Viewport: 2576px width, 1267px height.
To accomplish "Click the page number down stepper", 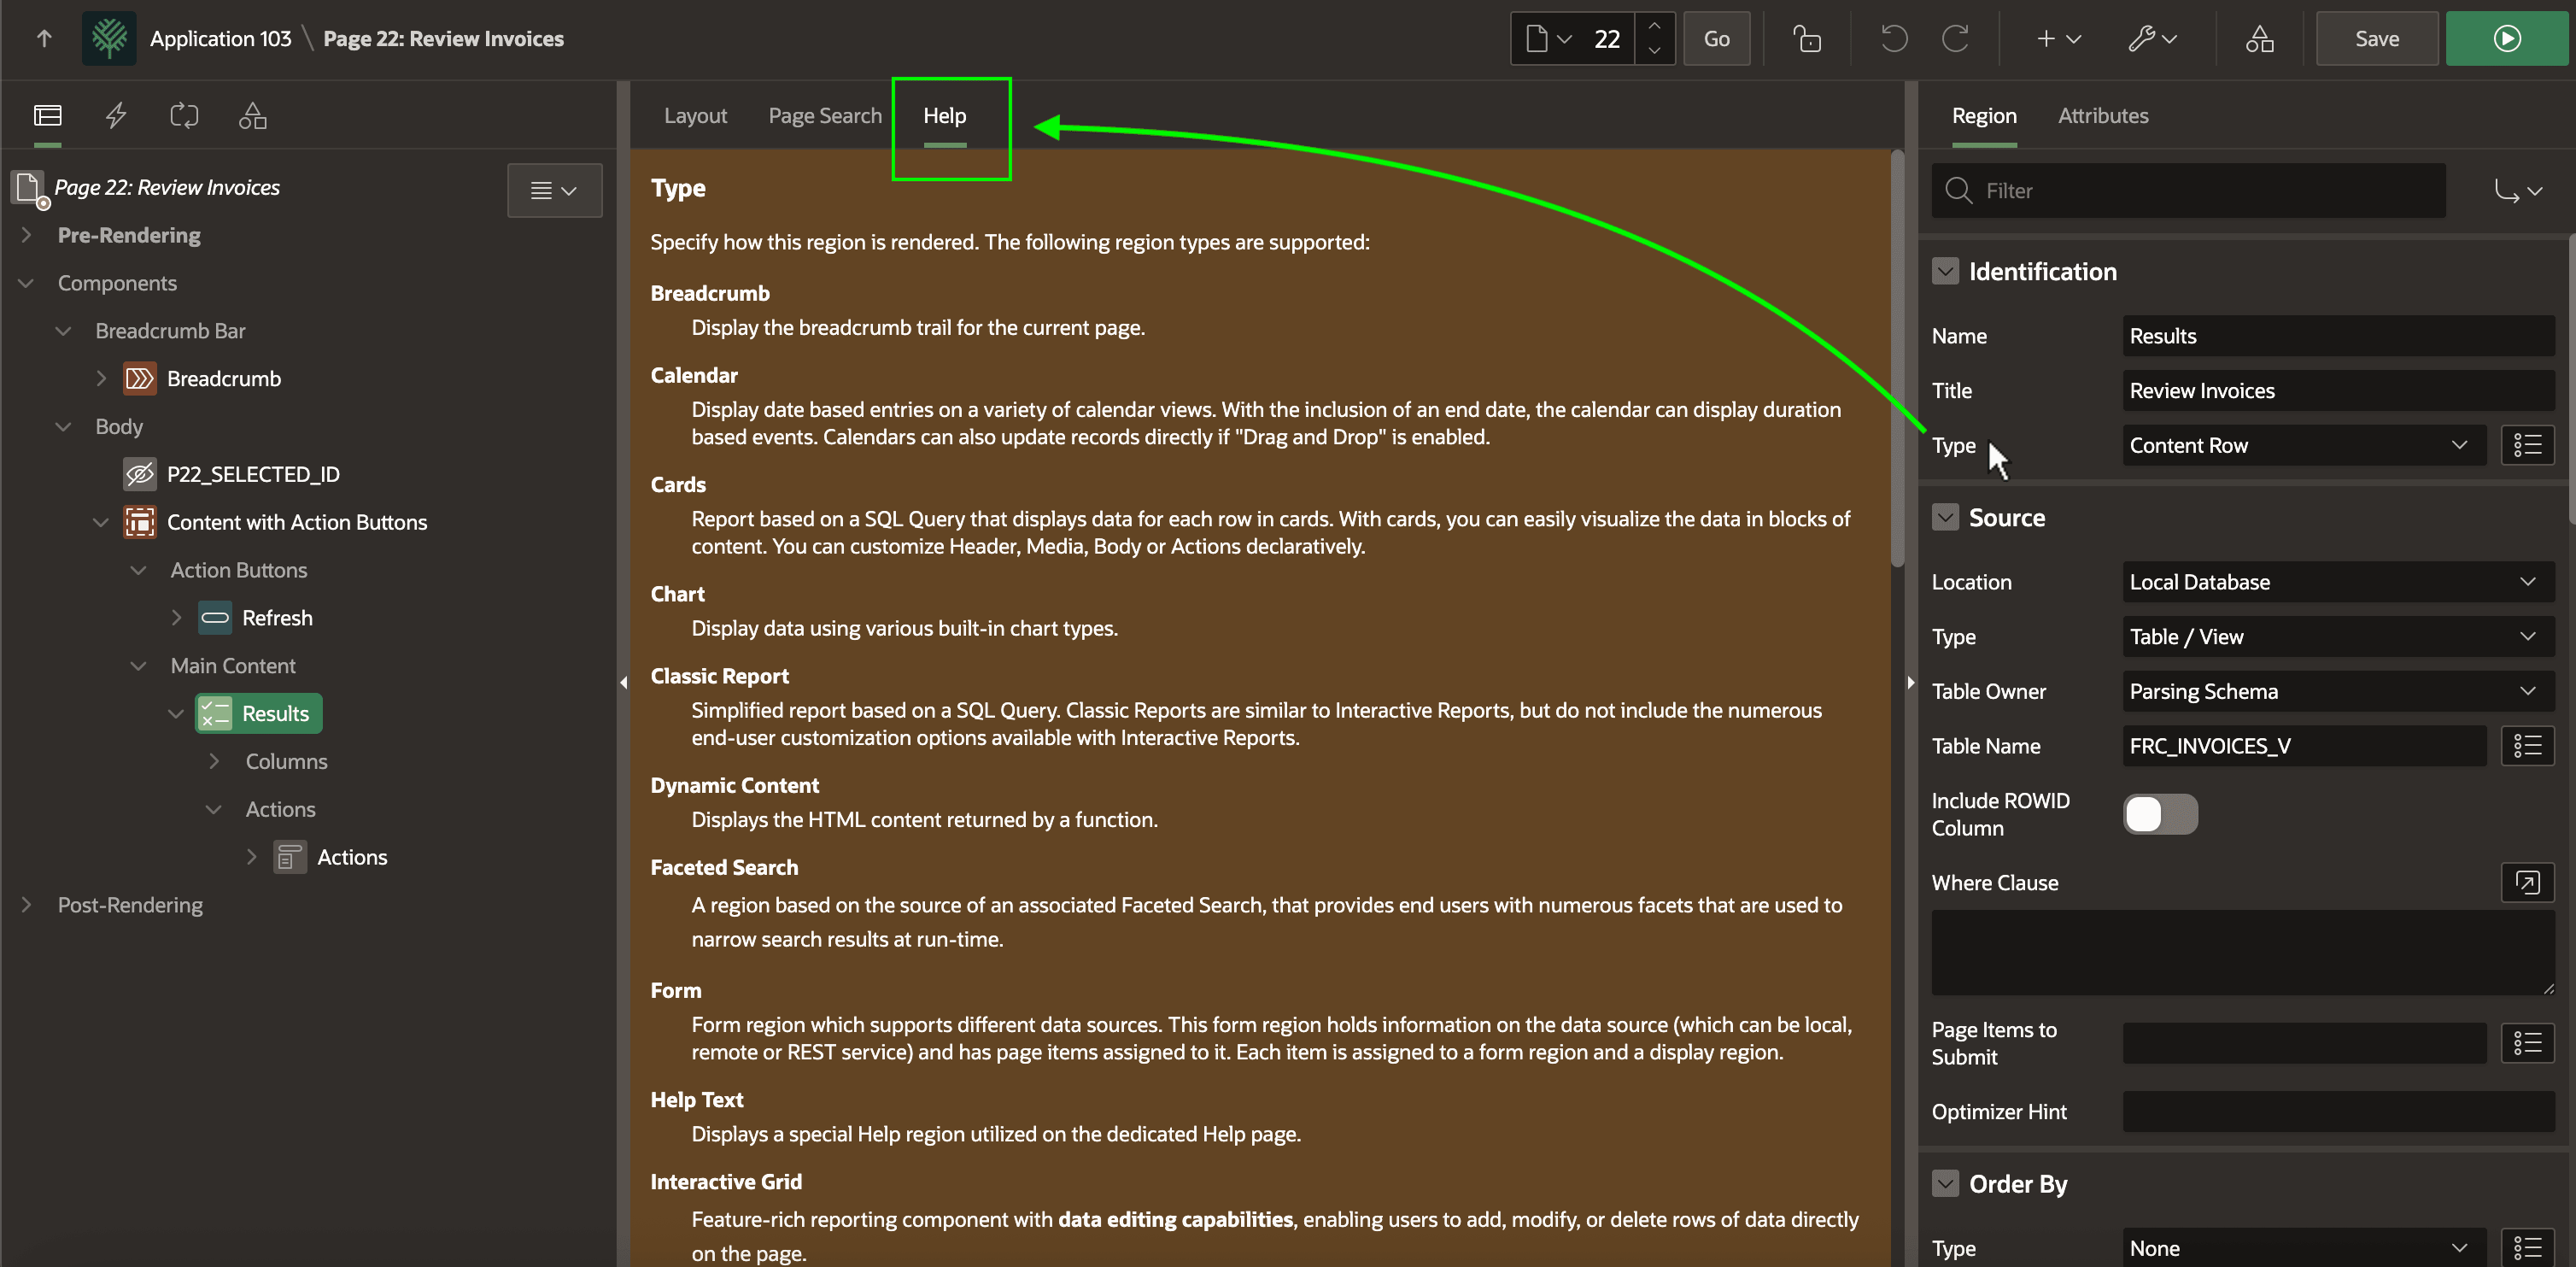I will coord(1655,51).
